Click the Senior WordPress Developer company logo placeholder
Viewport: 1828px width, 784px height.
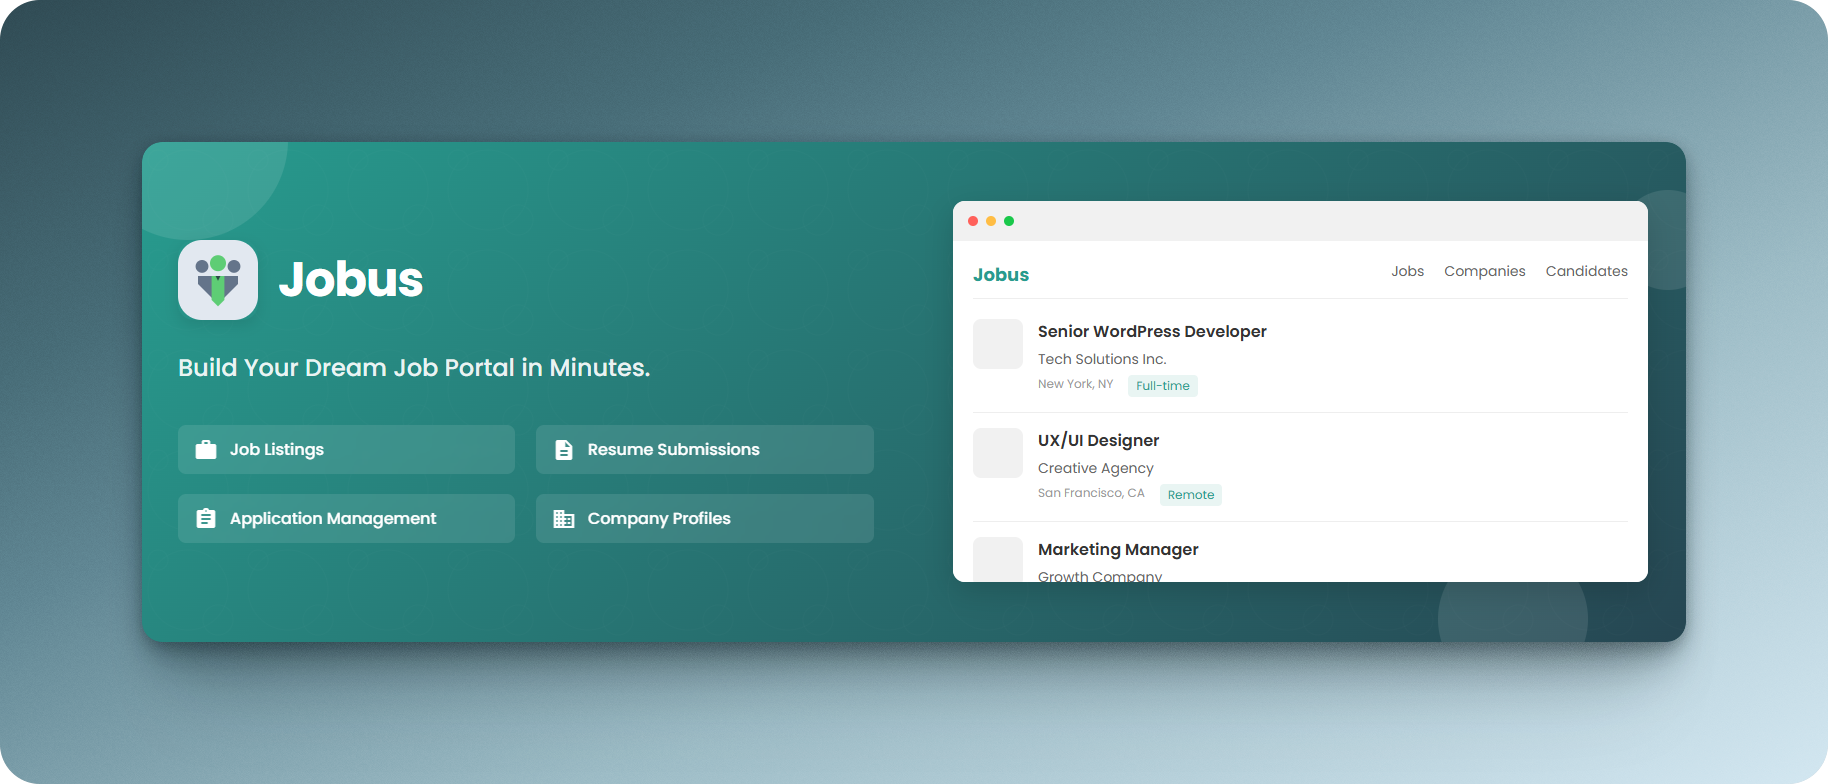(998, 344)
